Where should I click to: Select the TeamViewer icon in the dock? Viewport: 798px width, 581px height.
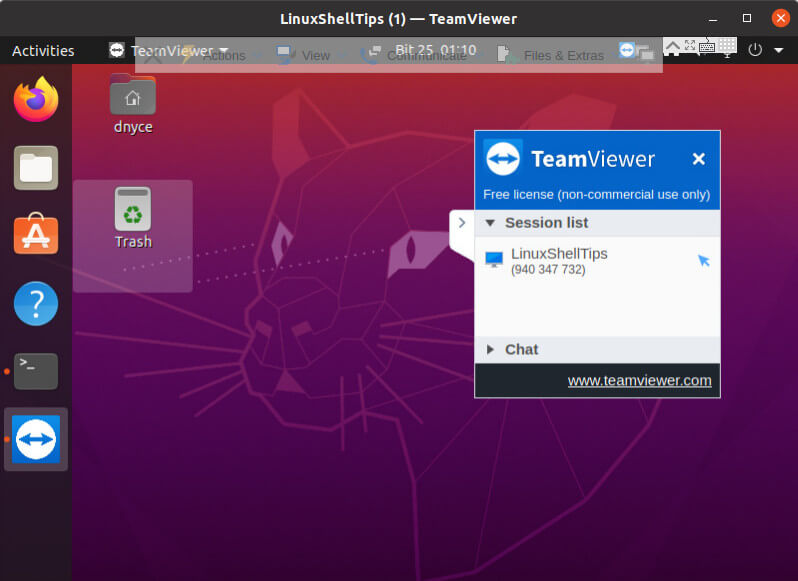point(36,439)
